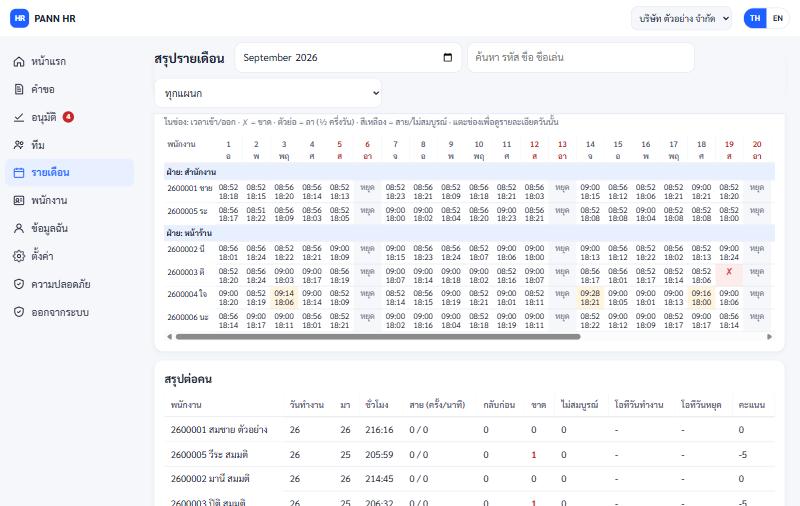Click employee row 2600006 in attendance grid

click(x=469, y=320)
